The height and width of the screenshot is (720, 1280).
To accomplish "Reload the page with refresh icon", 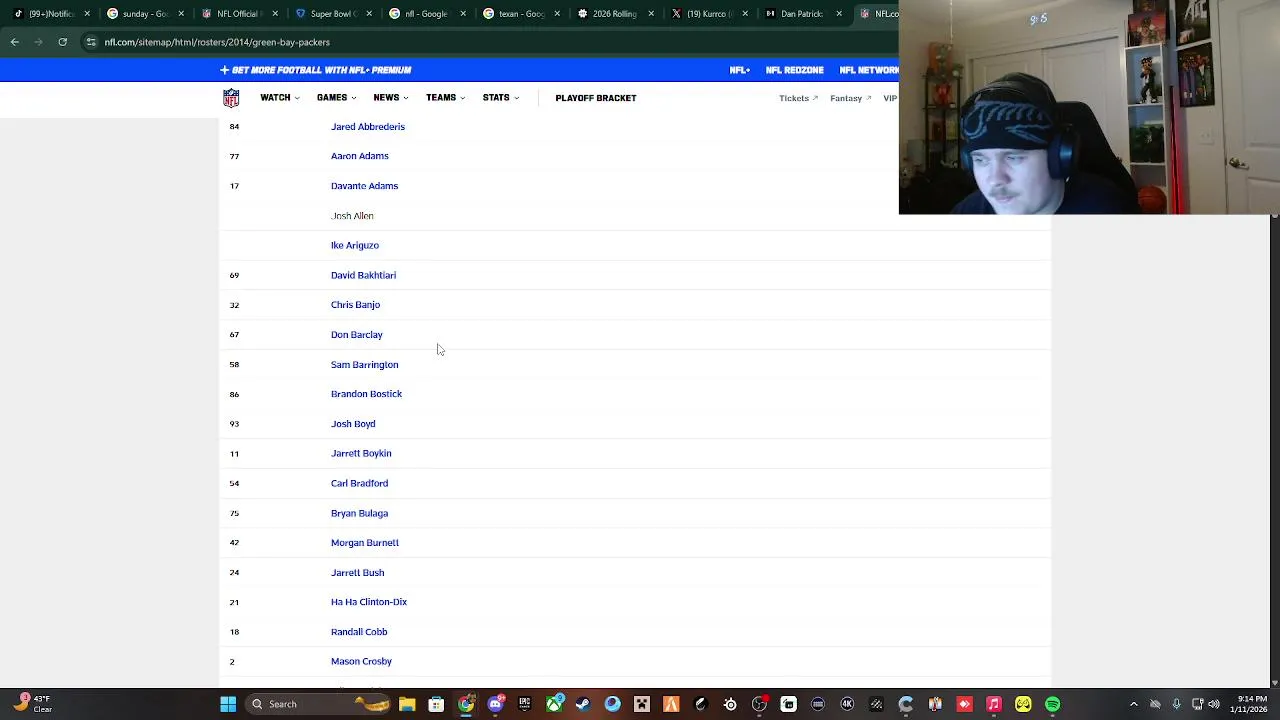I will coord(62,42).
